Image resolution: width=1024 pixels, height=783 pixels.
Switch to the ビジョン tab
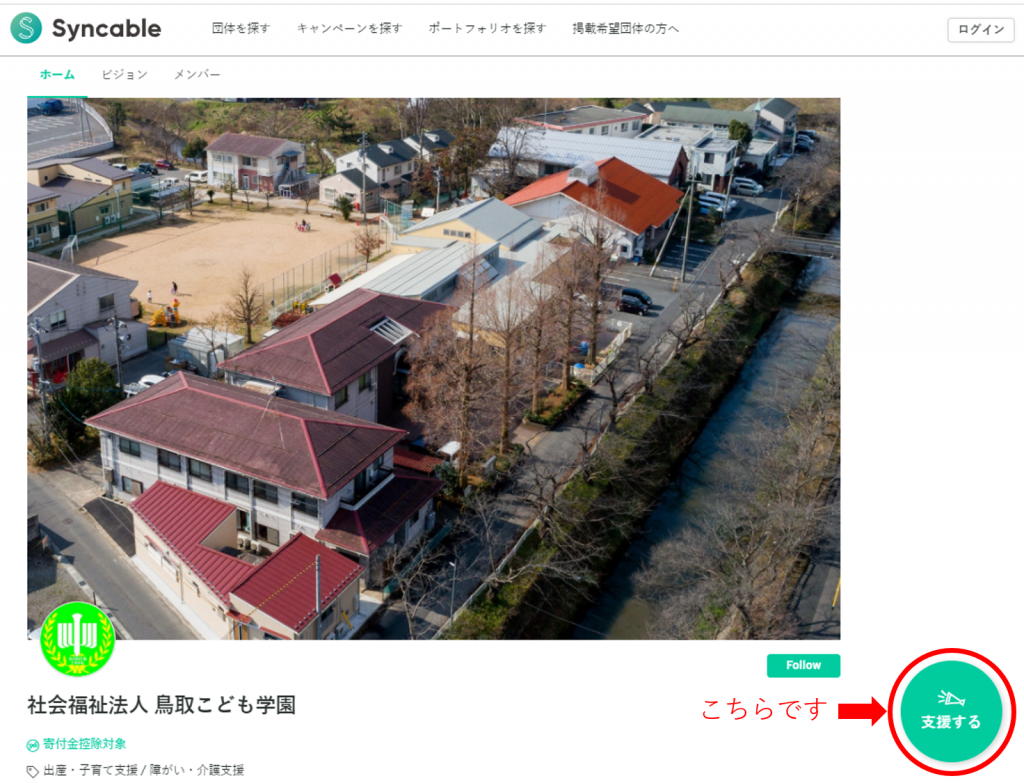pos(124,74)
